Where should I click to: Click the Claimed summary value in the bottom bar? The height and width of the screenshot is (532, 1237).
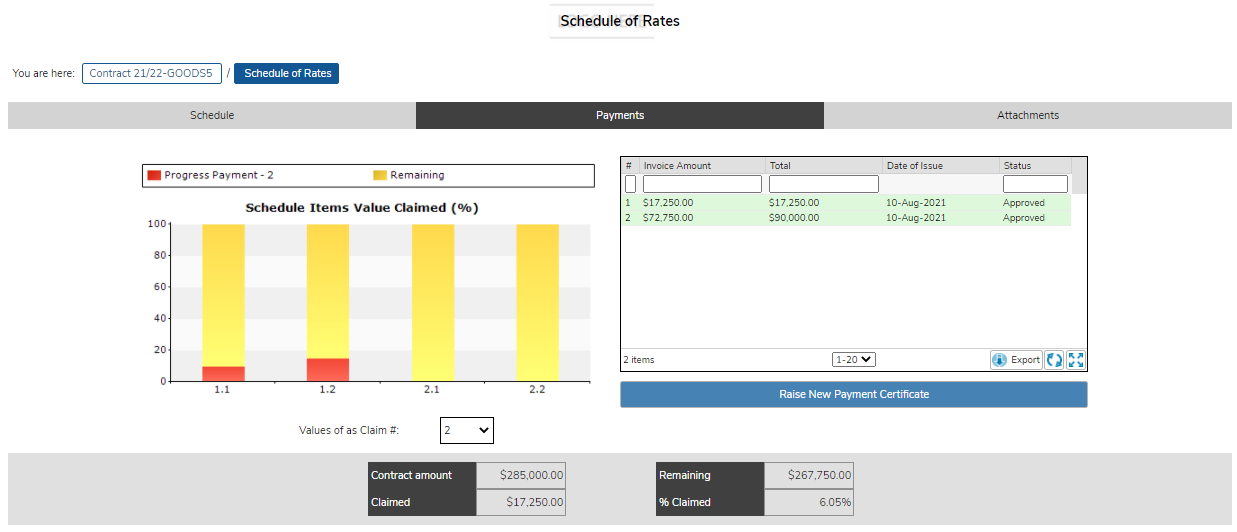[x=521, y=502]
